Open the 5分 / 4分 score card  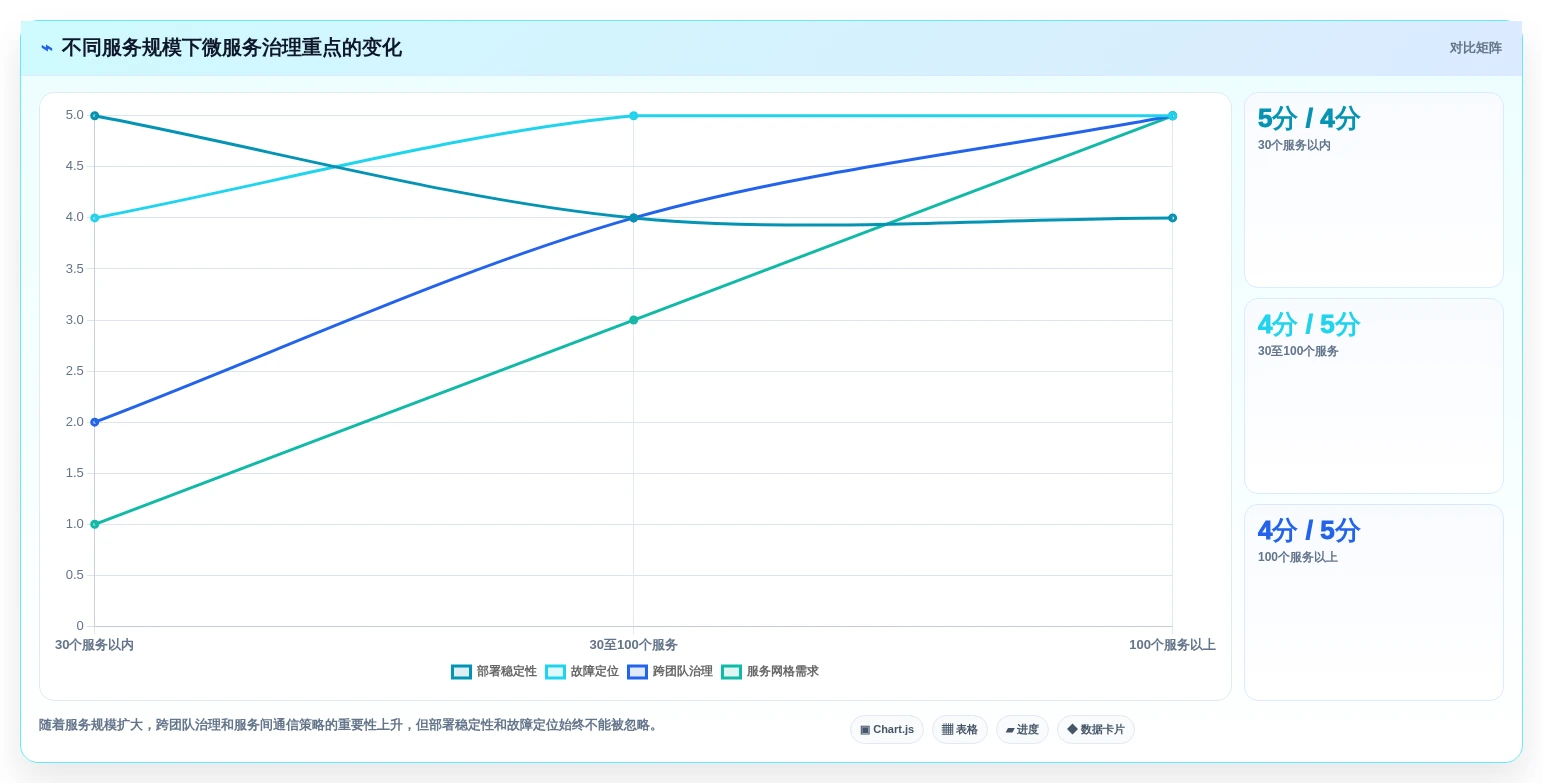(x=1374, y=190)
